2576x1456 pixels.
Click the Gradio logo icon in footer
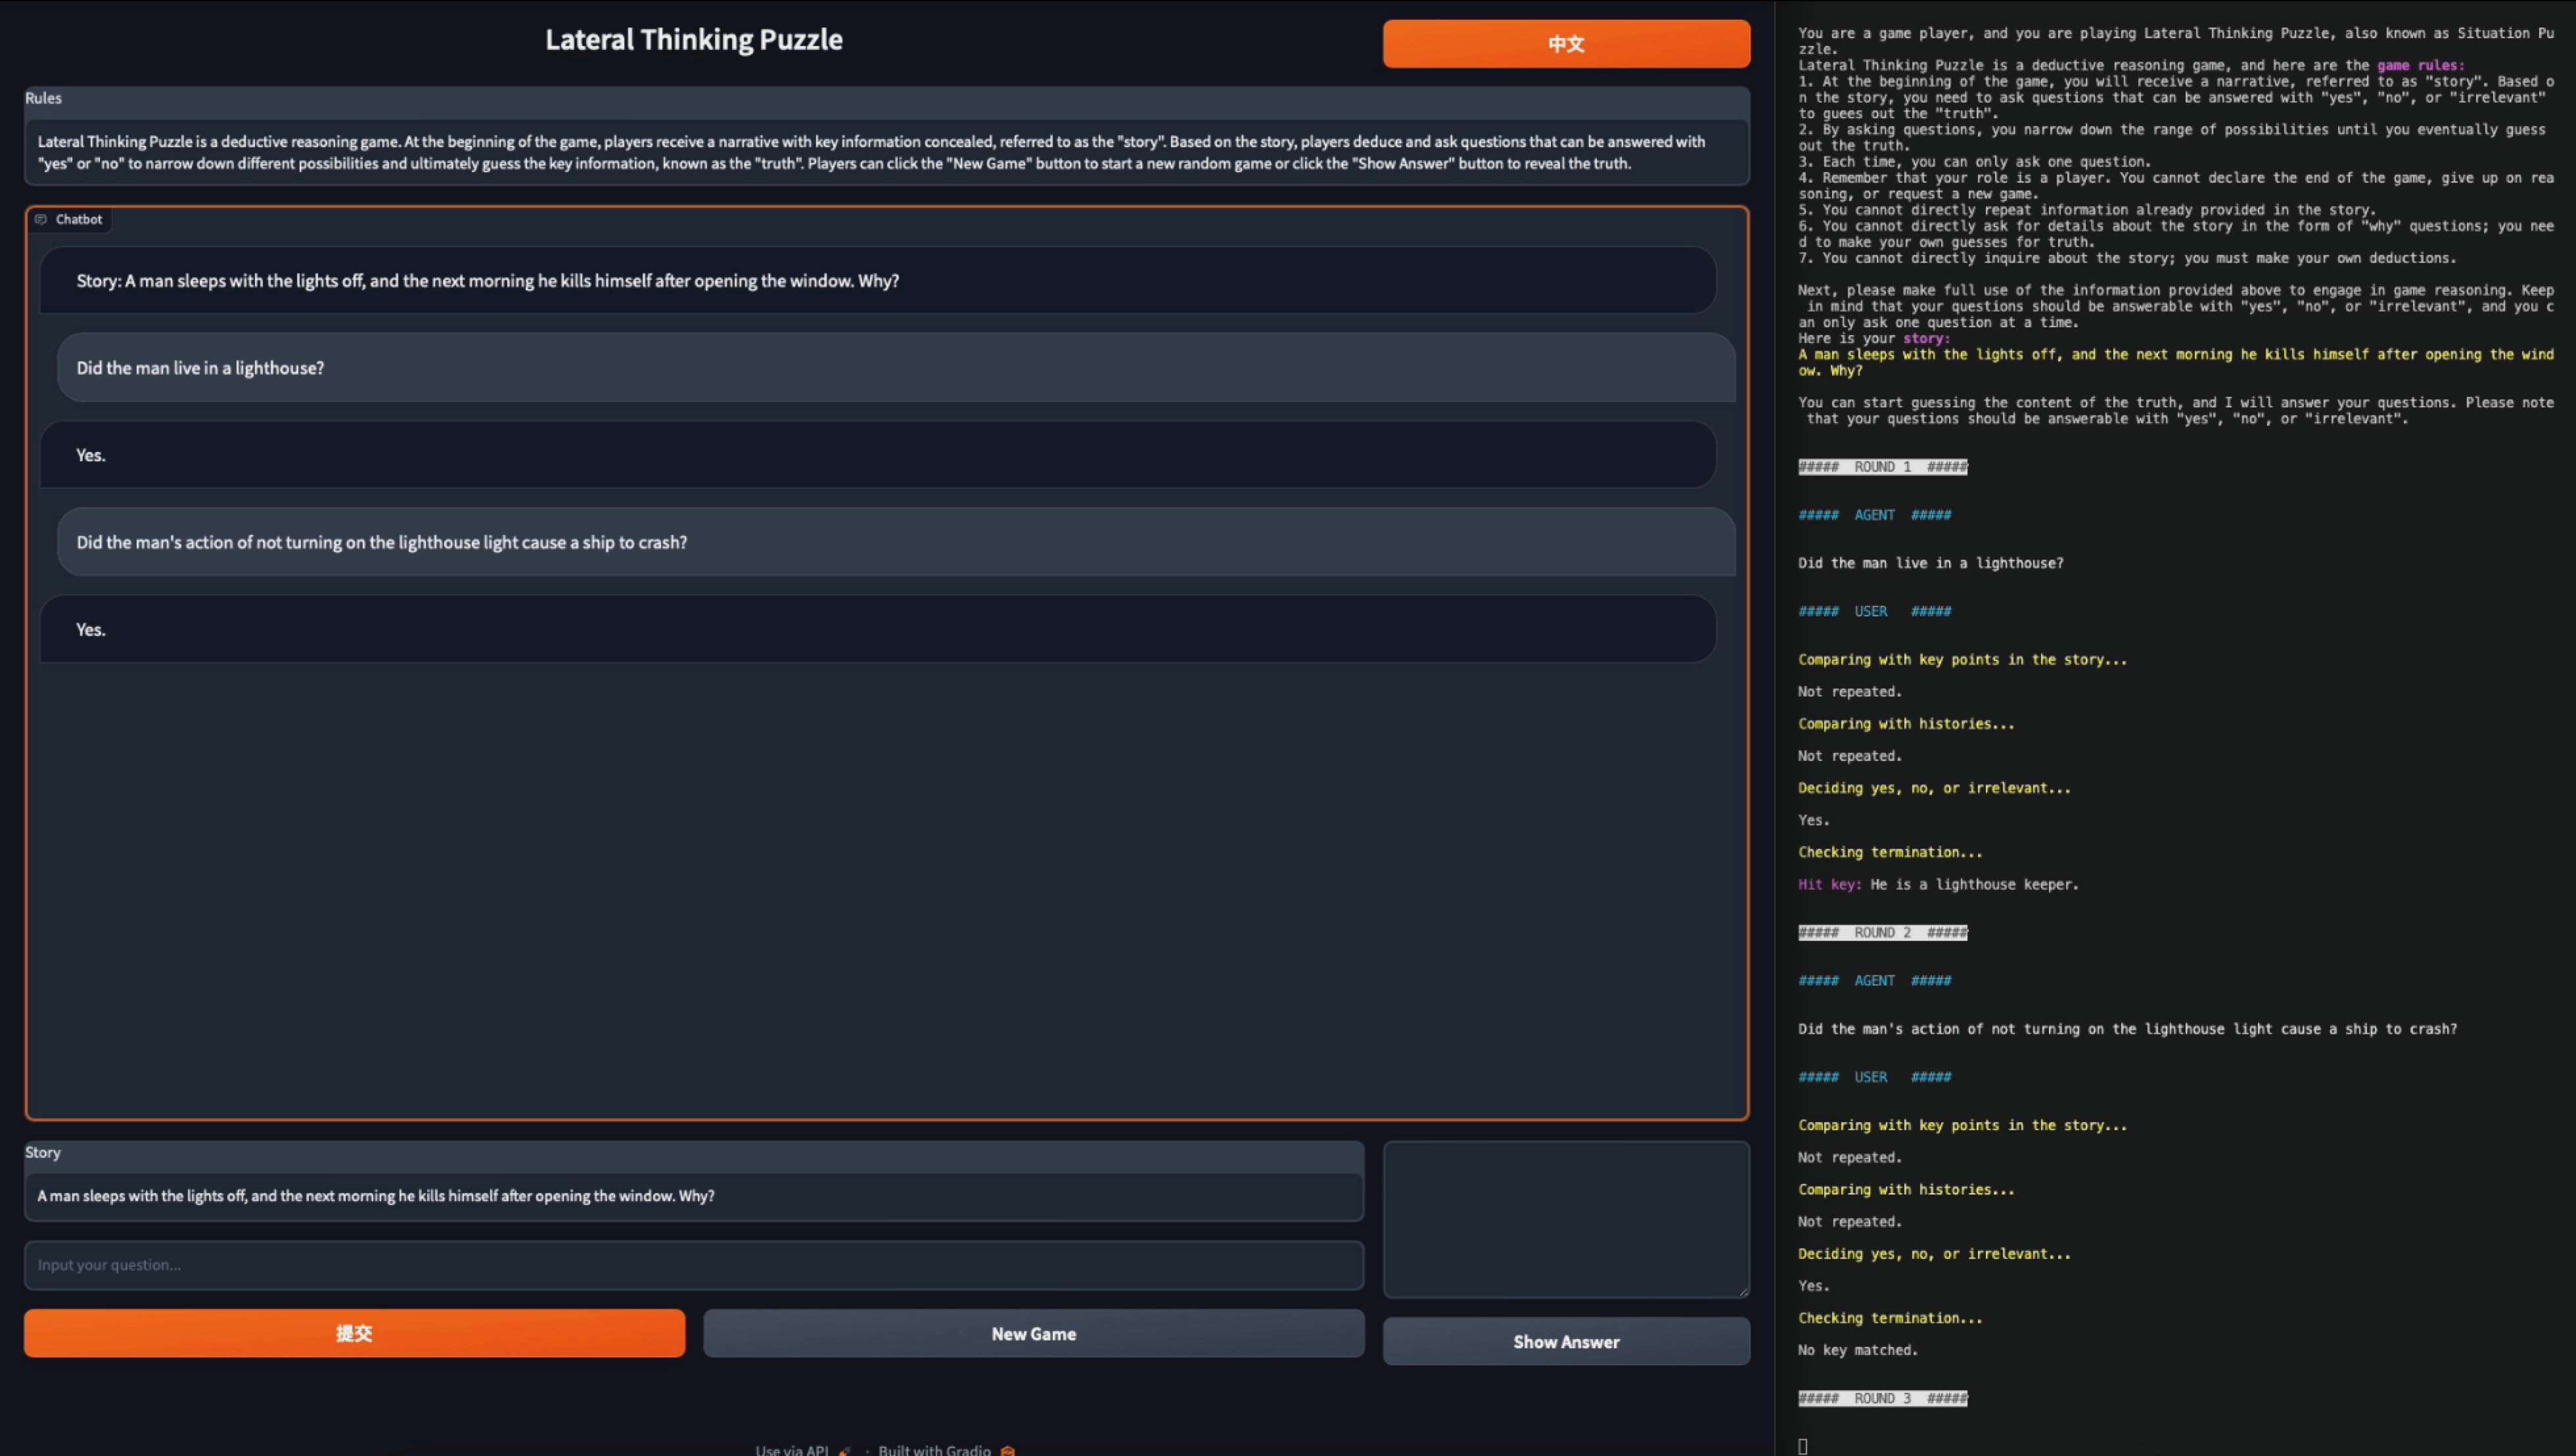pos(1008,1450)
